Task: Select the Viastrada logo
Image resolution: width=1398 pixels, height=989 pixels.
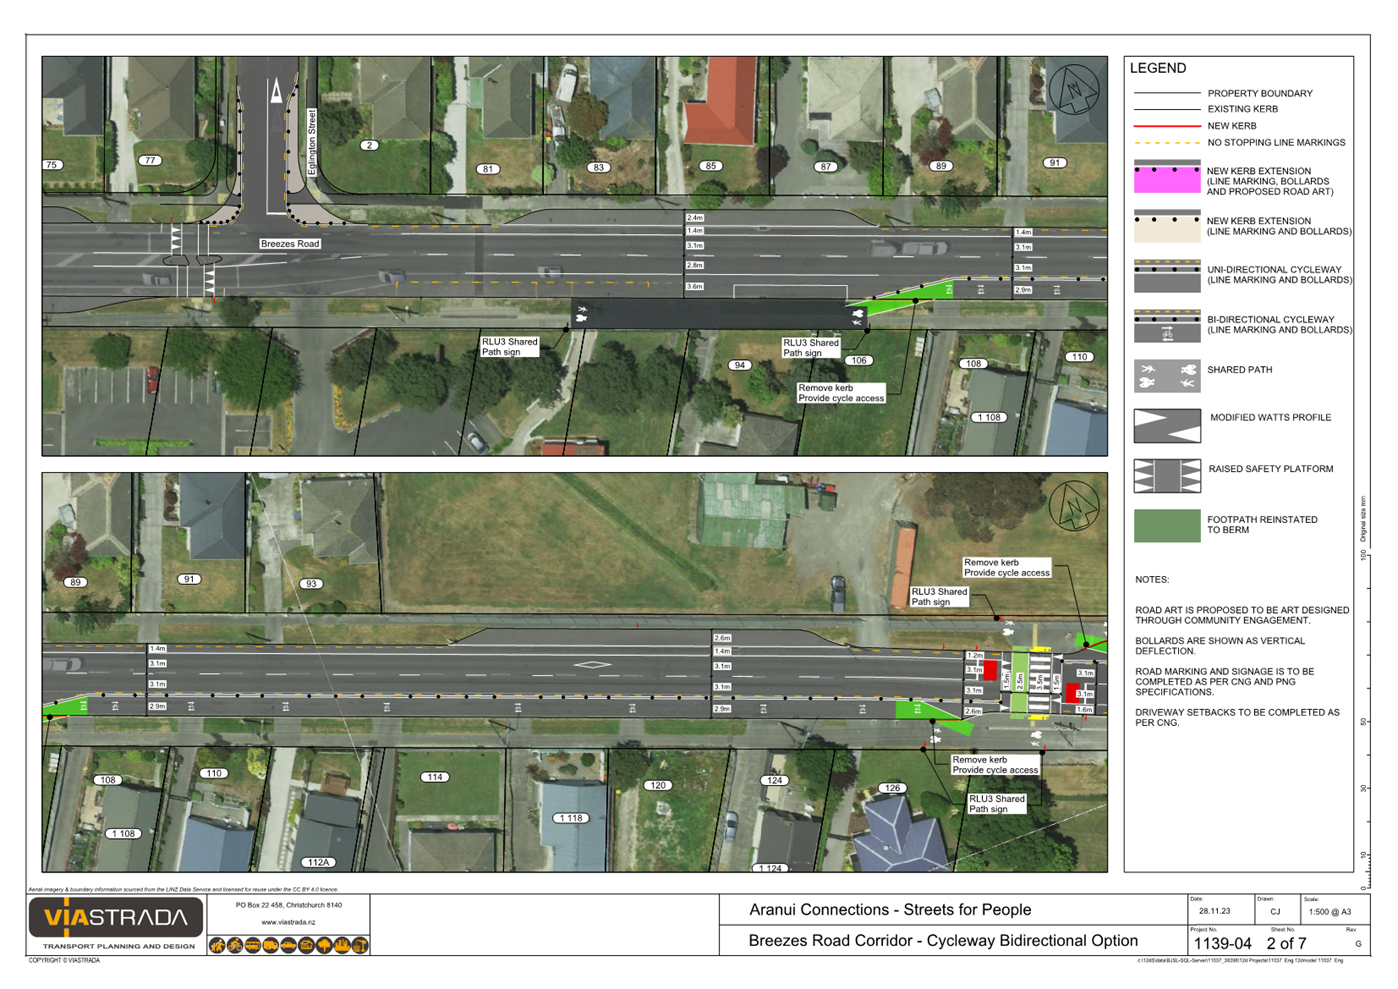Action: coord(115,916)
